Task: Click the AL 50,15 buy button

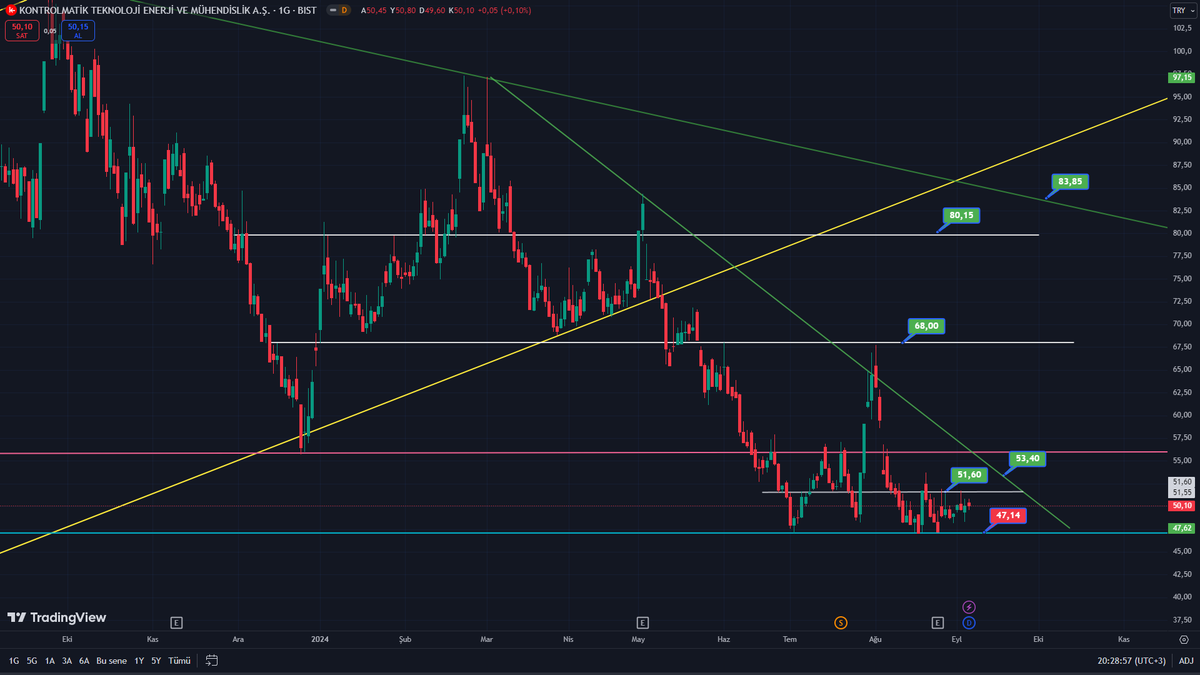Action: [78, 31]
